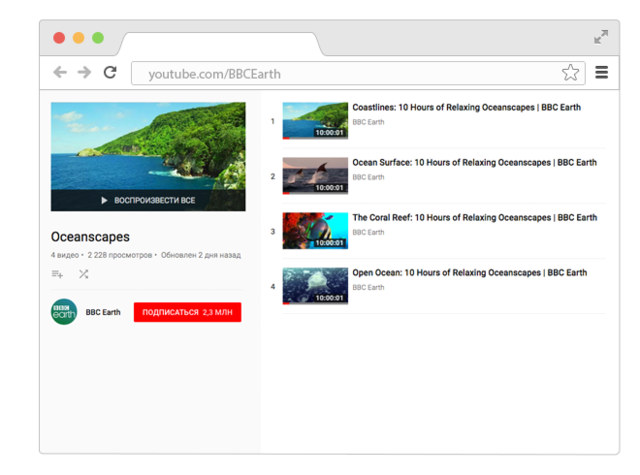Click the save playlist icon
This screenshot has width=640, height=475.
tap(57, 274)
